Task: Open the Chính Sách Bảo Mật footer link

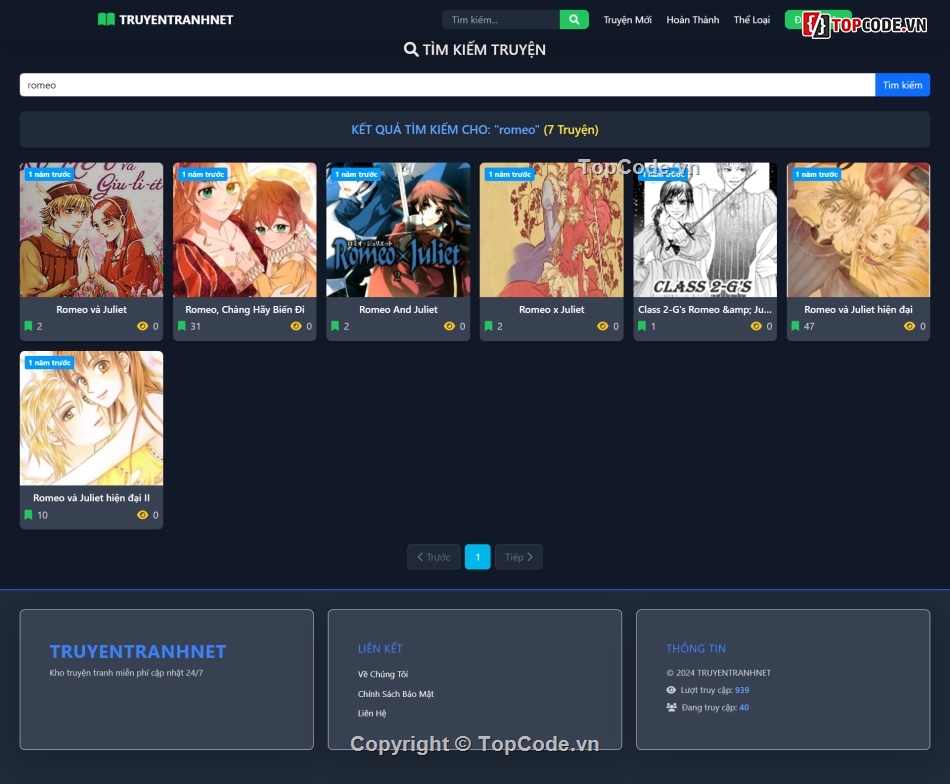Action: tap(395, 694)
